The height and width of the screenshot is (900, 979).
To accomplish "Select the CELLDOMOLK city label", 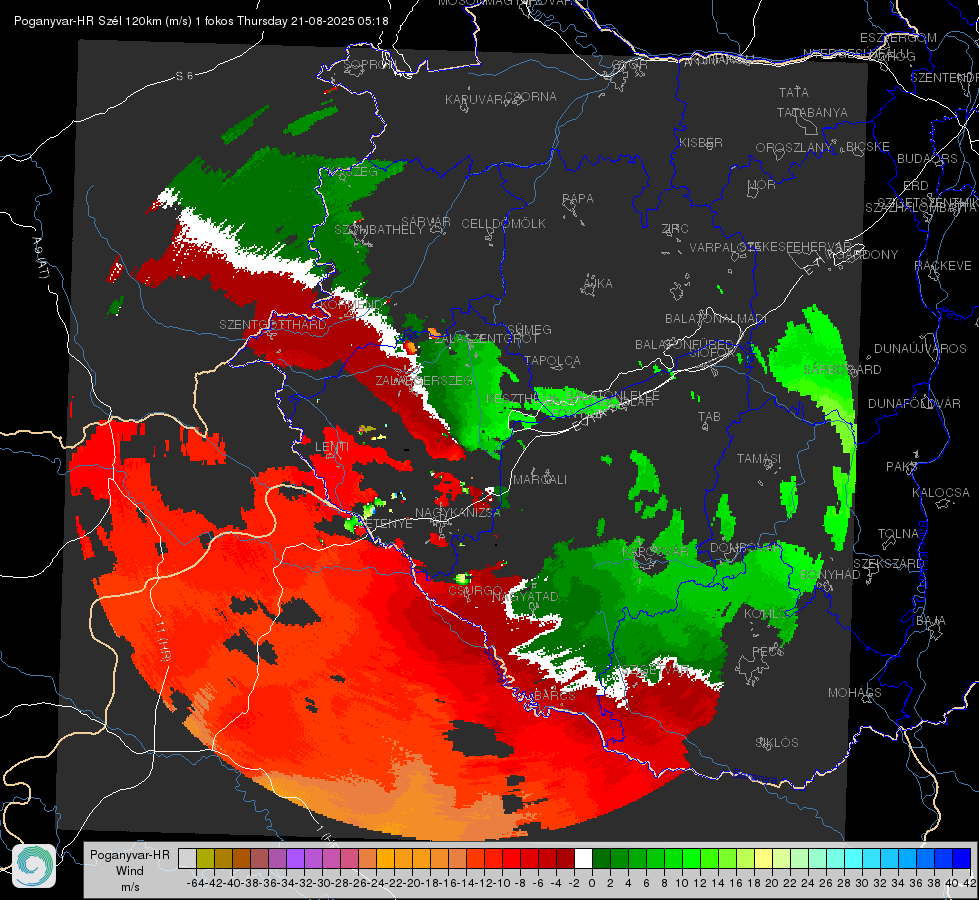I will pos(504,224).
